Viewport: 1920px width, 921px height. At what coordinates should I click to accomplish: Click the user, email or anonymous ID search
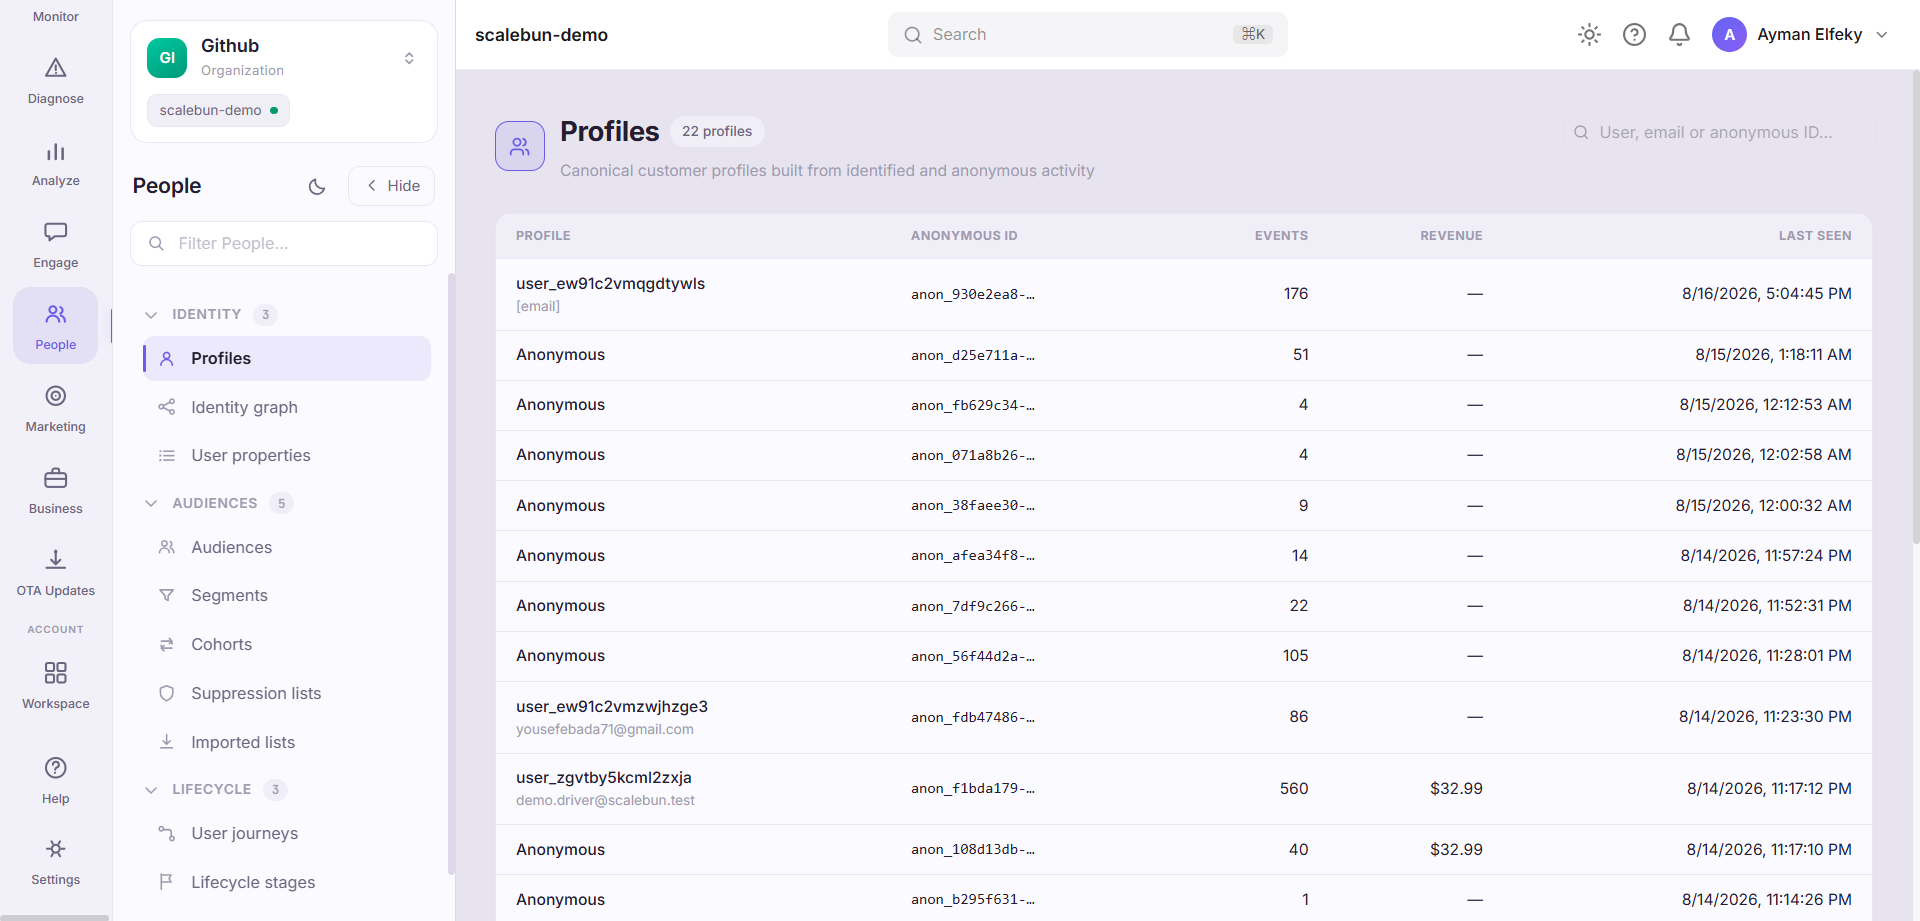coord(1717,132)
